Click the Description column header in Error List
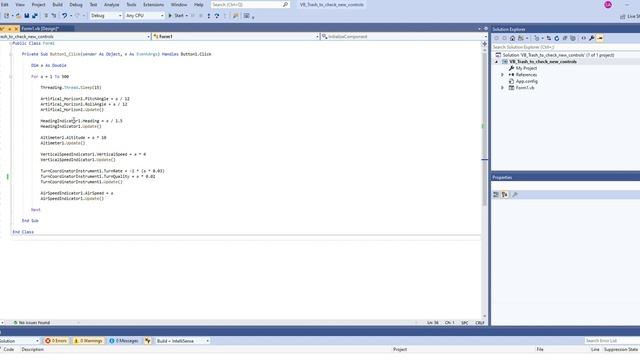This screenshot has height=360, width=640. [33, 349]
